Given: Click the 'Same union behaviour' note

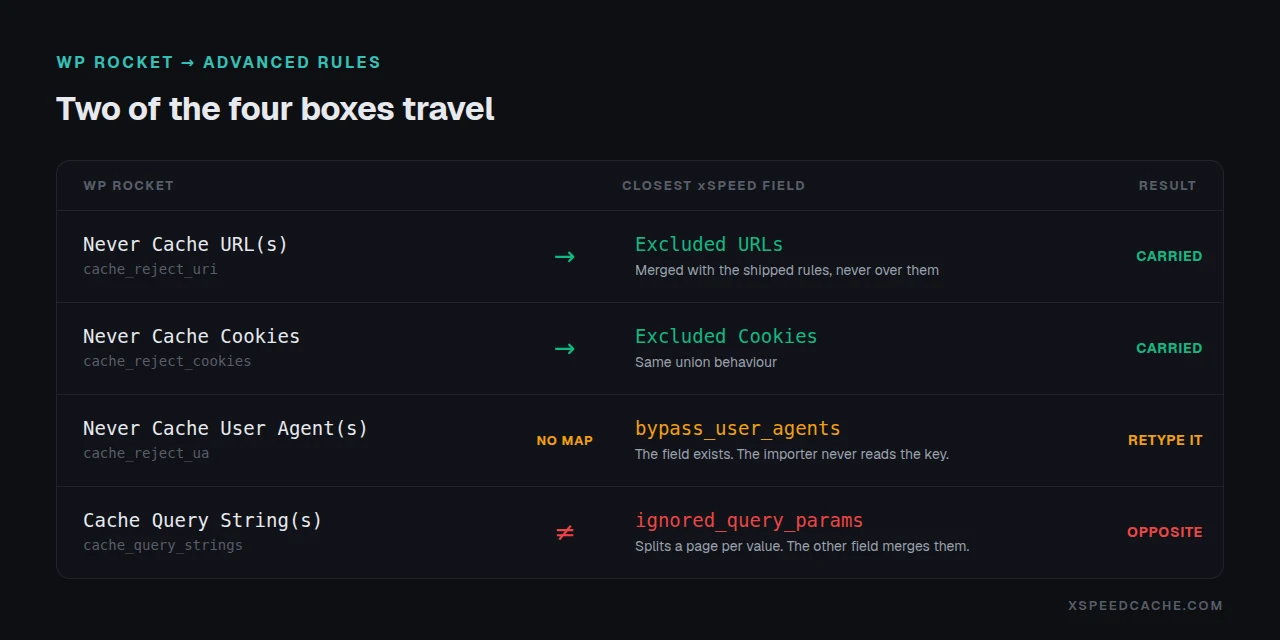Looking at the screenshot, I should (x=706, y=362).
